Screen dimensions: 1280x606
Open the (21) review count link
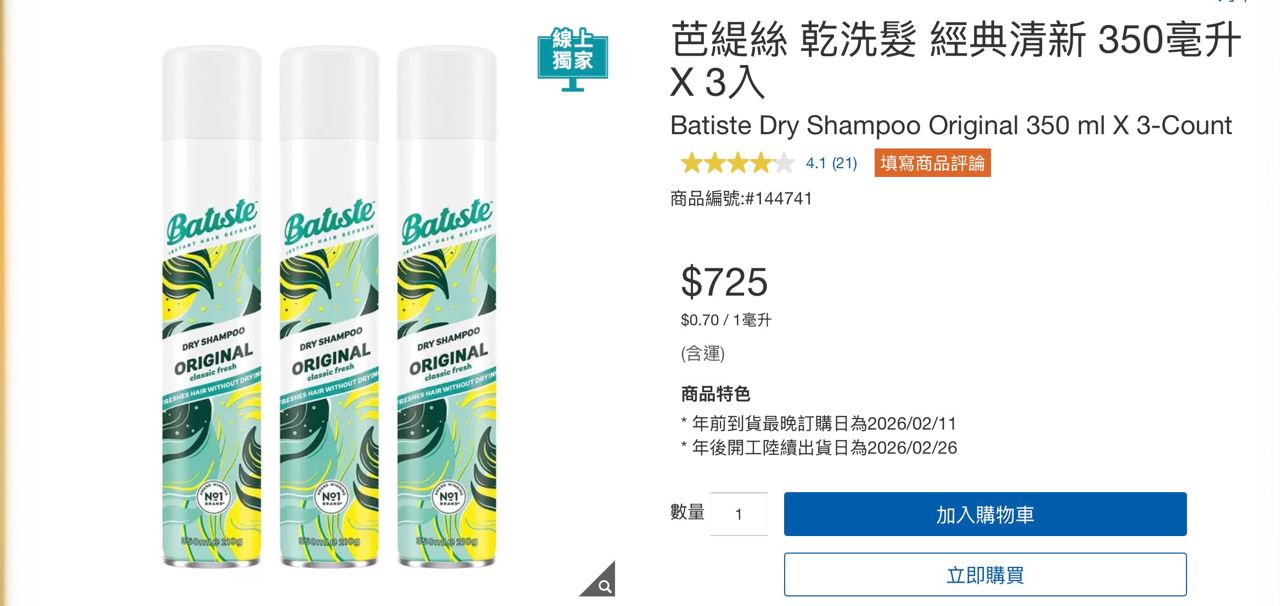pyautogui.click(x=845, y=163)
